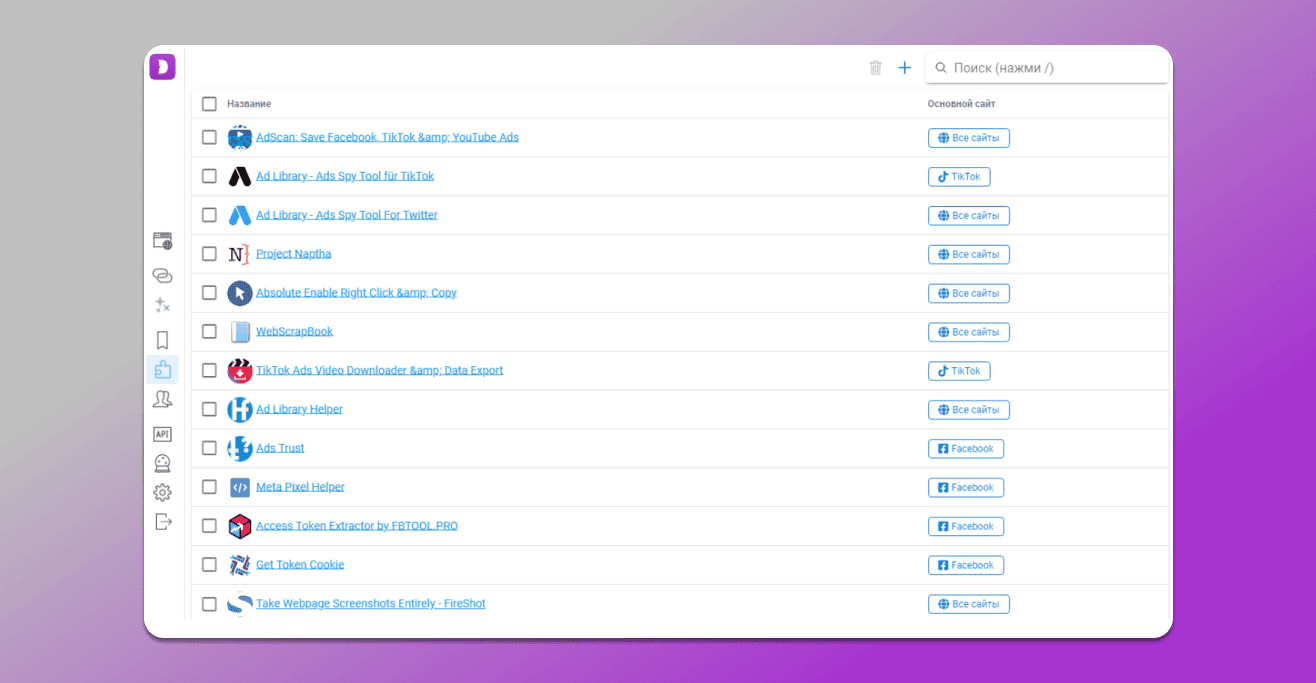Check the Ad Library TikTok row checkbox
The height and width of the screenshot is (683, 1316).
tap(209, 176)
